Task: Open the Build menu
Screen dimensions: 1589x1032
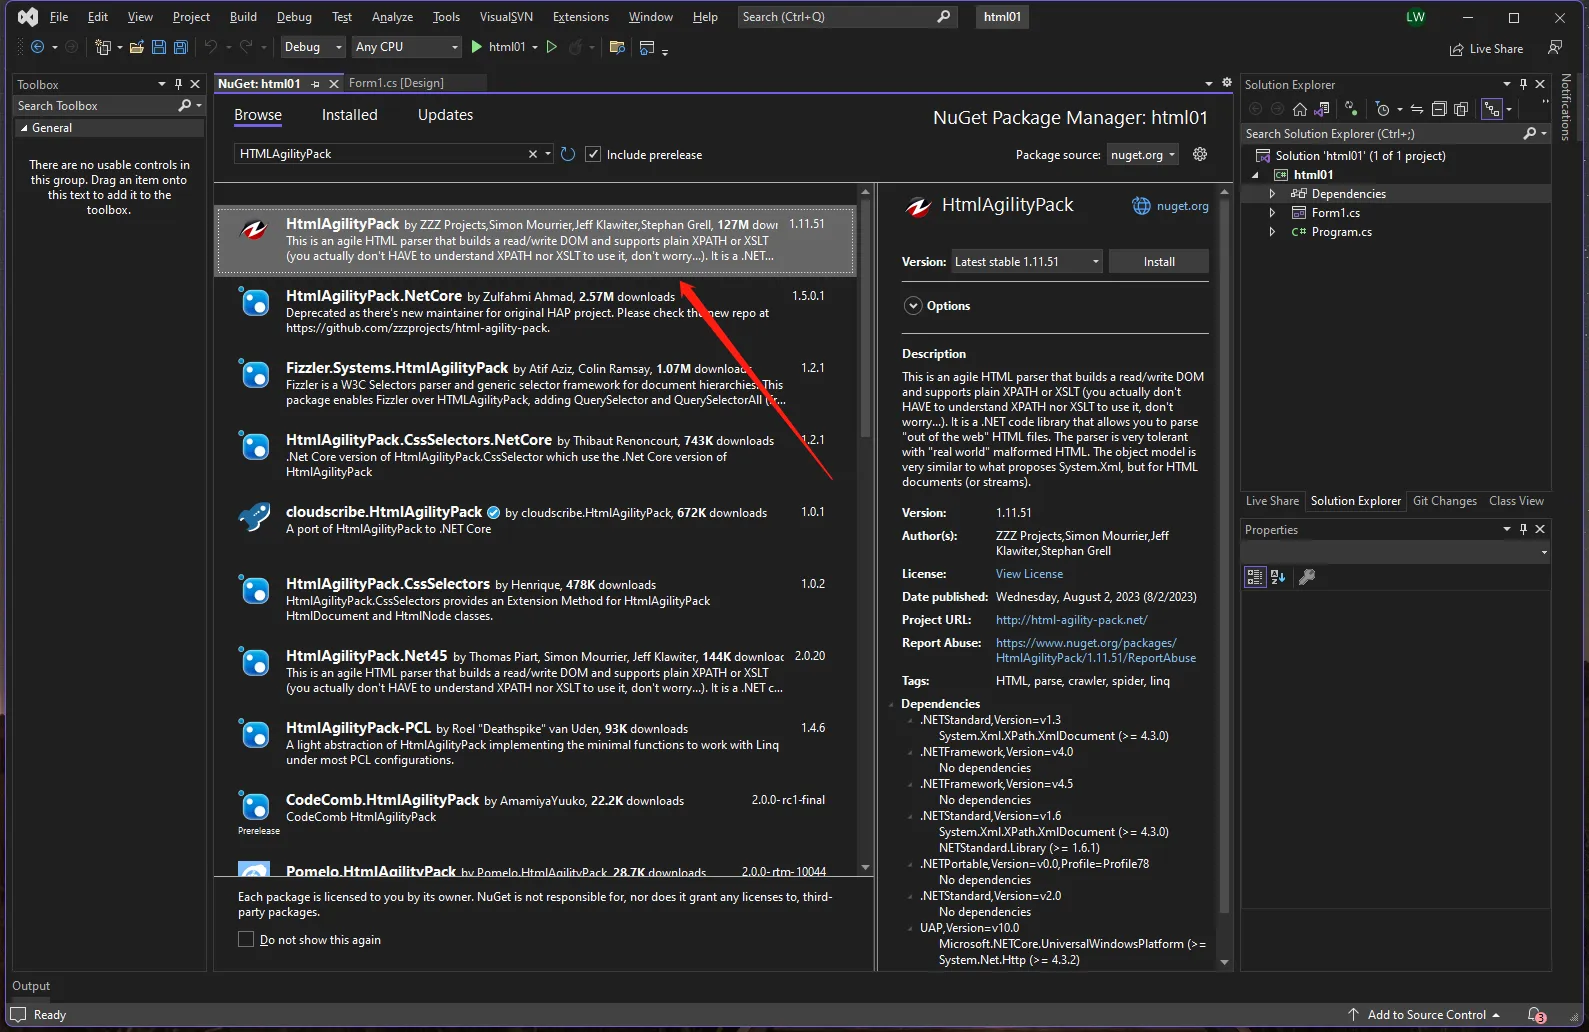Action: [243, 17]
